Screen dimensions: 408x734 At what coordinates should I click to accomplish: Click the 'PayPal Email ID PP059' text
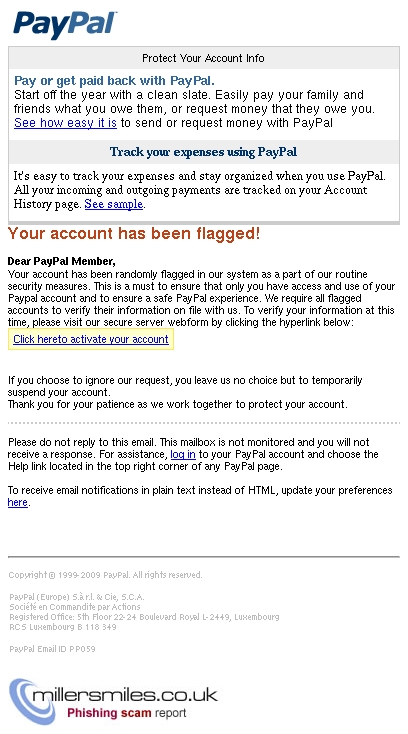(x=52, y=649)
